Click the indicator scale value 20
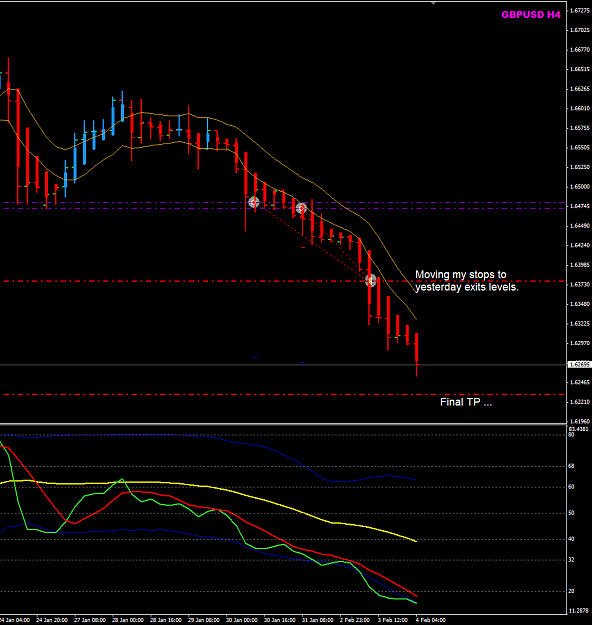592x625 pixels. pyautogui.click(x=571, y=592)
